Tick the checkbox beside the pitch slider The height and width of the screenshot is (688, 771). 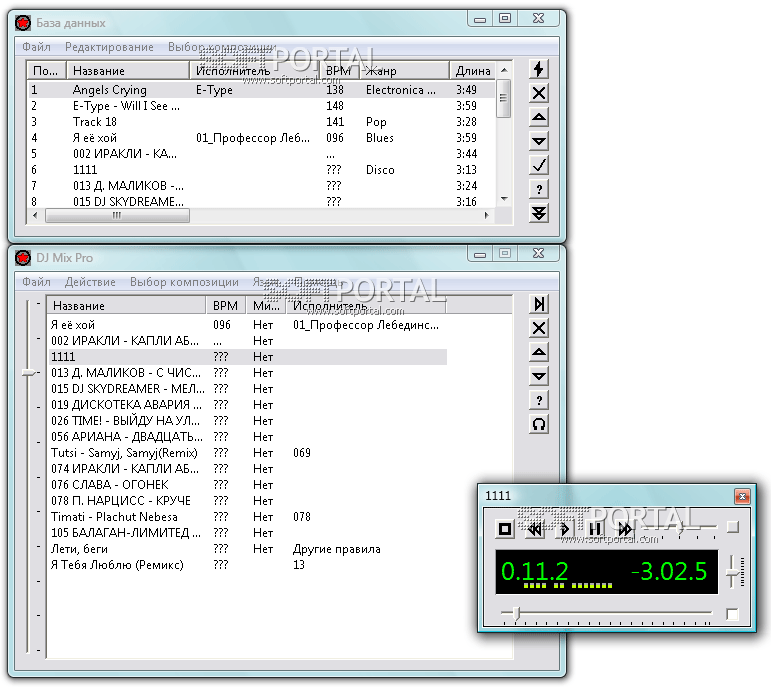tap(733, 527)
